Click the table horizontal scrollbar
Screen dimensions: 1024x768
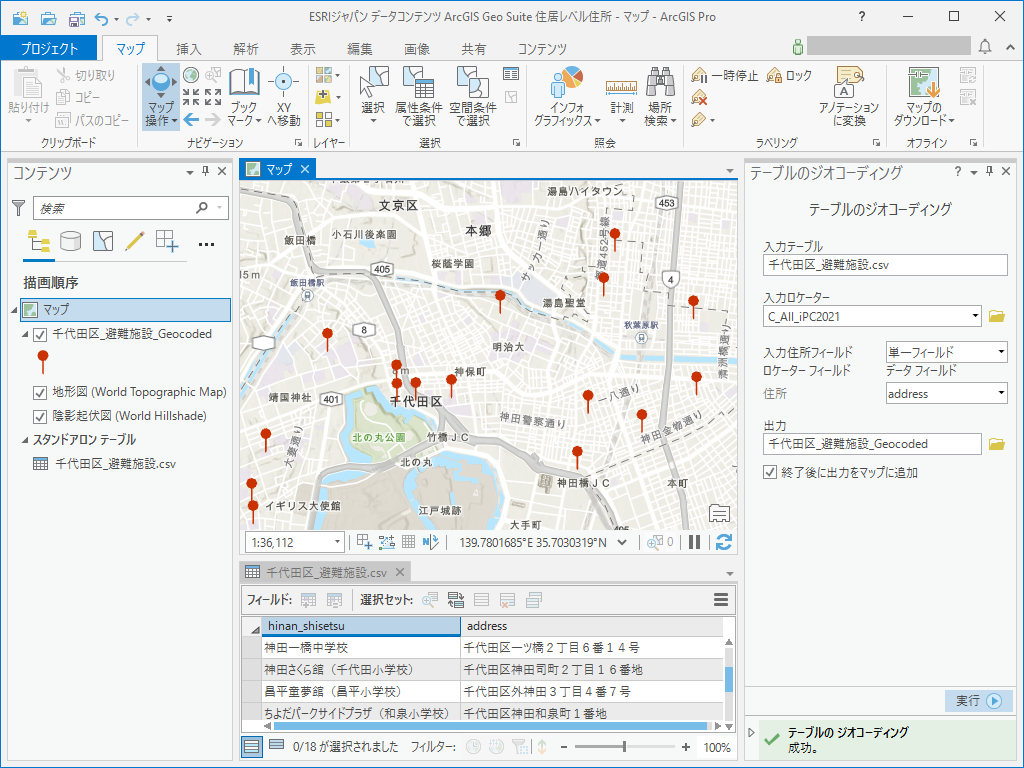pyautogui.click(x=490, y=726)
